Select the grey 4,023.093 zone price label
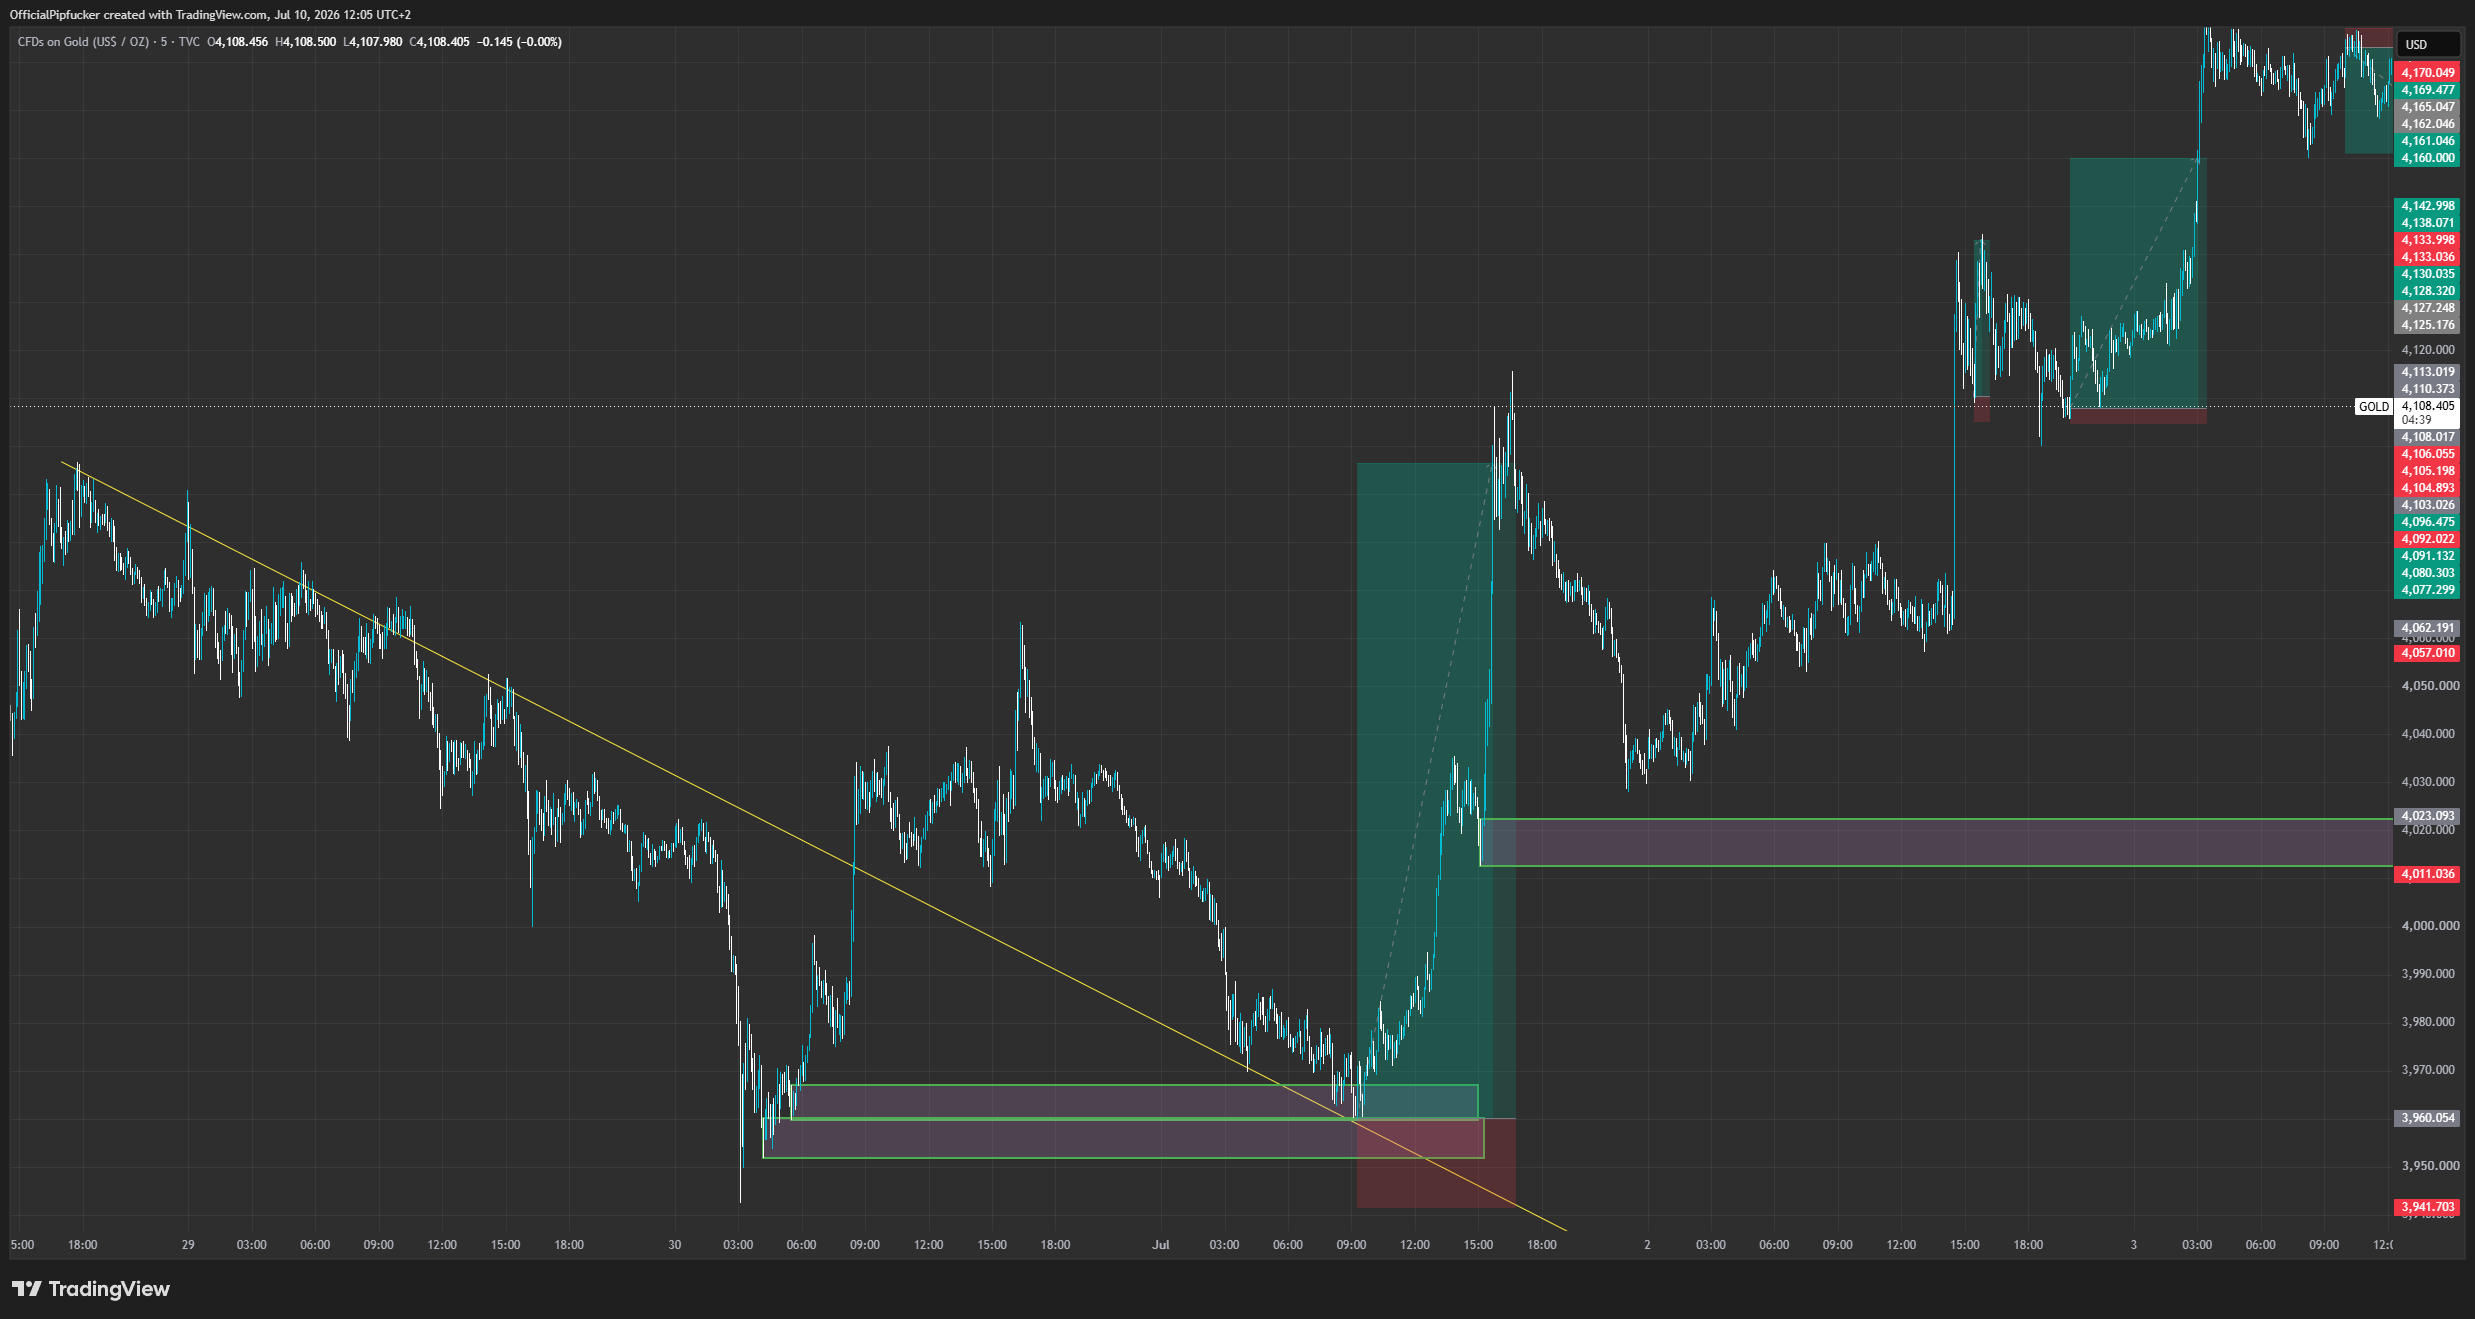The height and width of the screenshot is (1319, 2475). coord(2427,816)
